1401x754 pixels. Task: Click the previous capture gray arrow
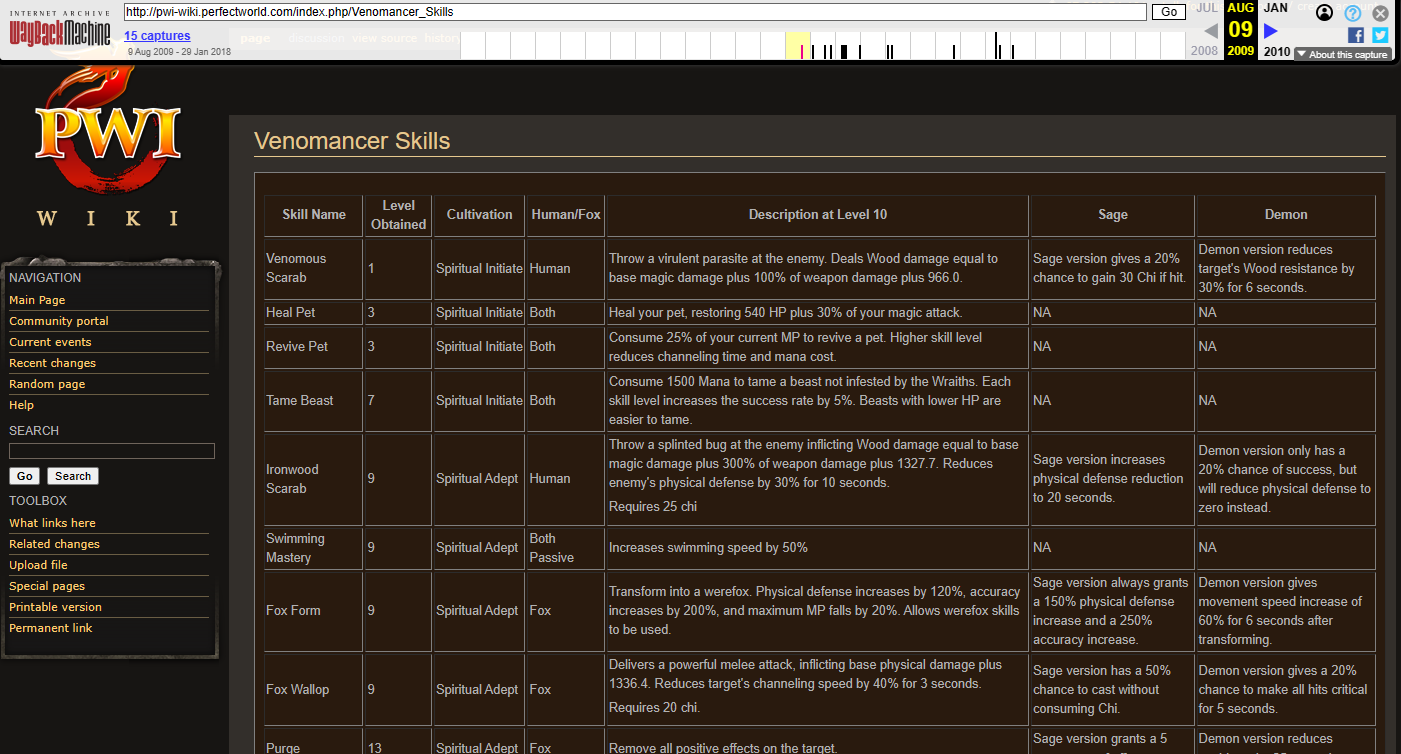[x=1211, y=31]
